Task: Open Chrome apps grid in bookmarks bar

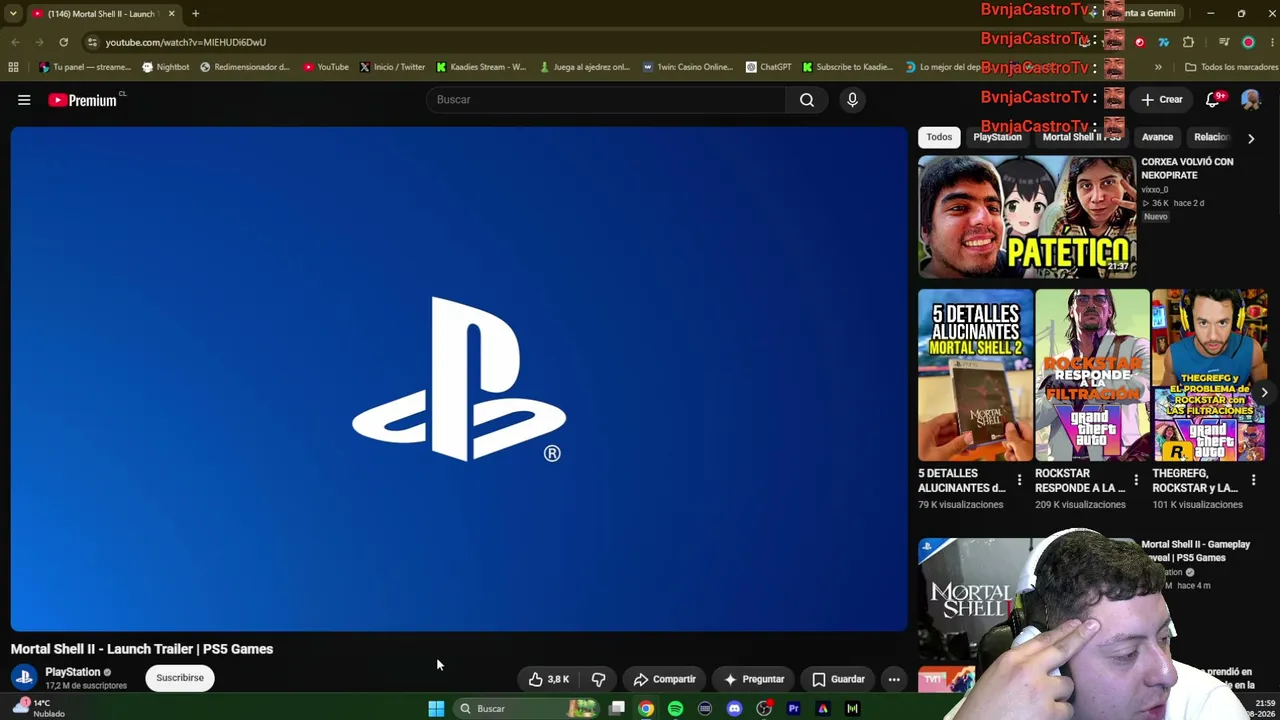Action: (x=13, y=67)
